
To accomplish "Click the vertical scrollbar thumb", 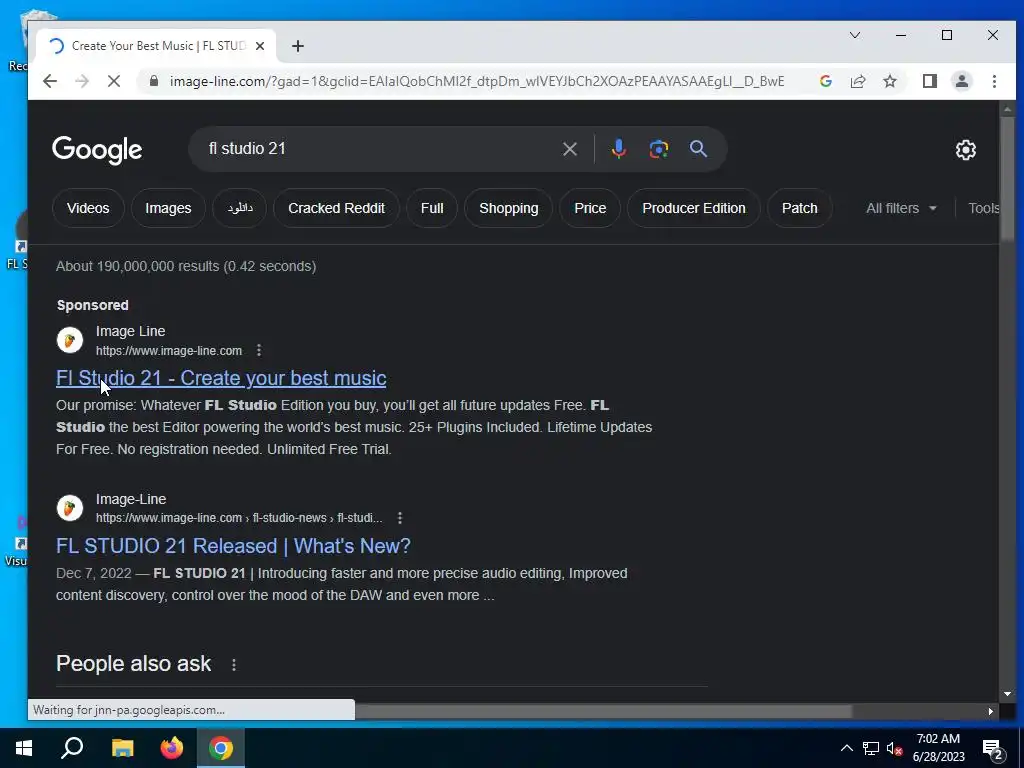I will (x=1007, y=178).
